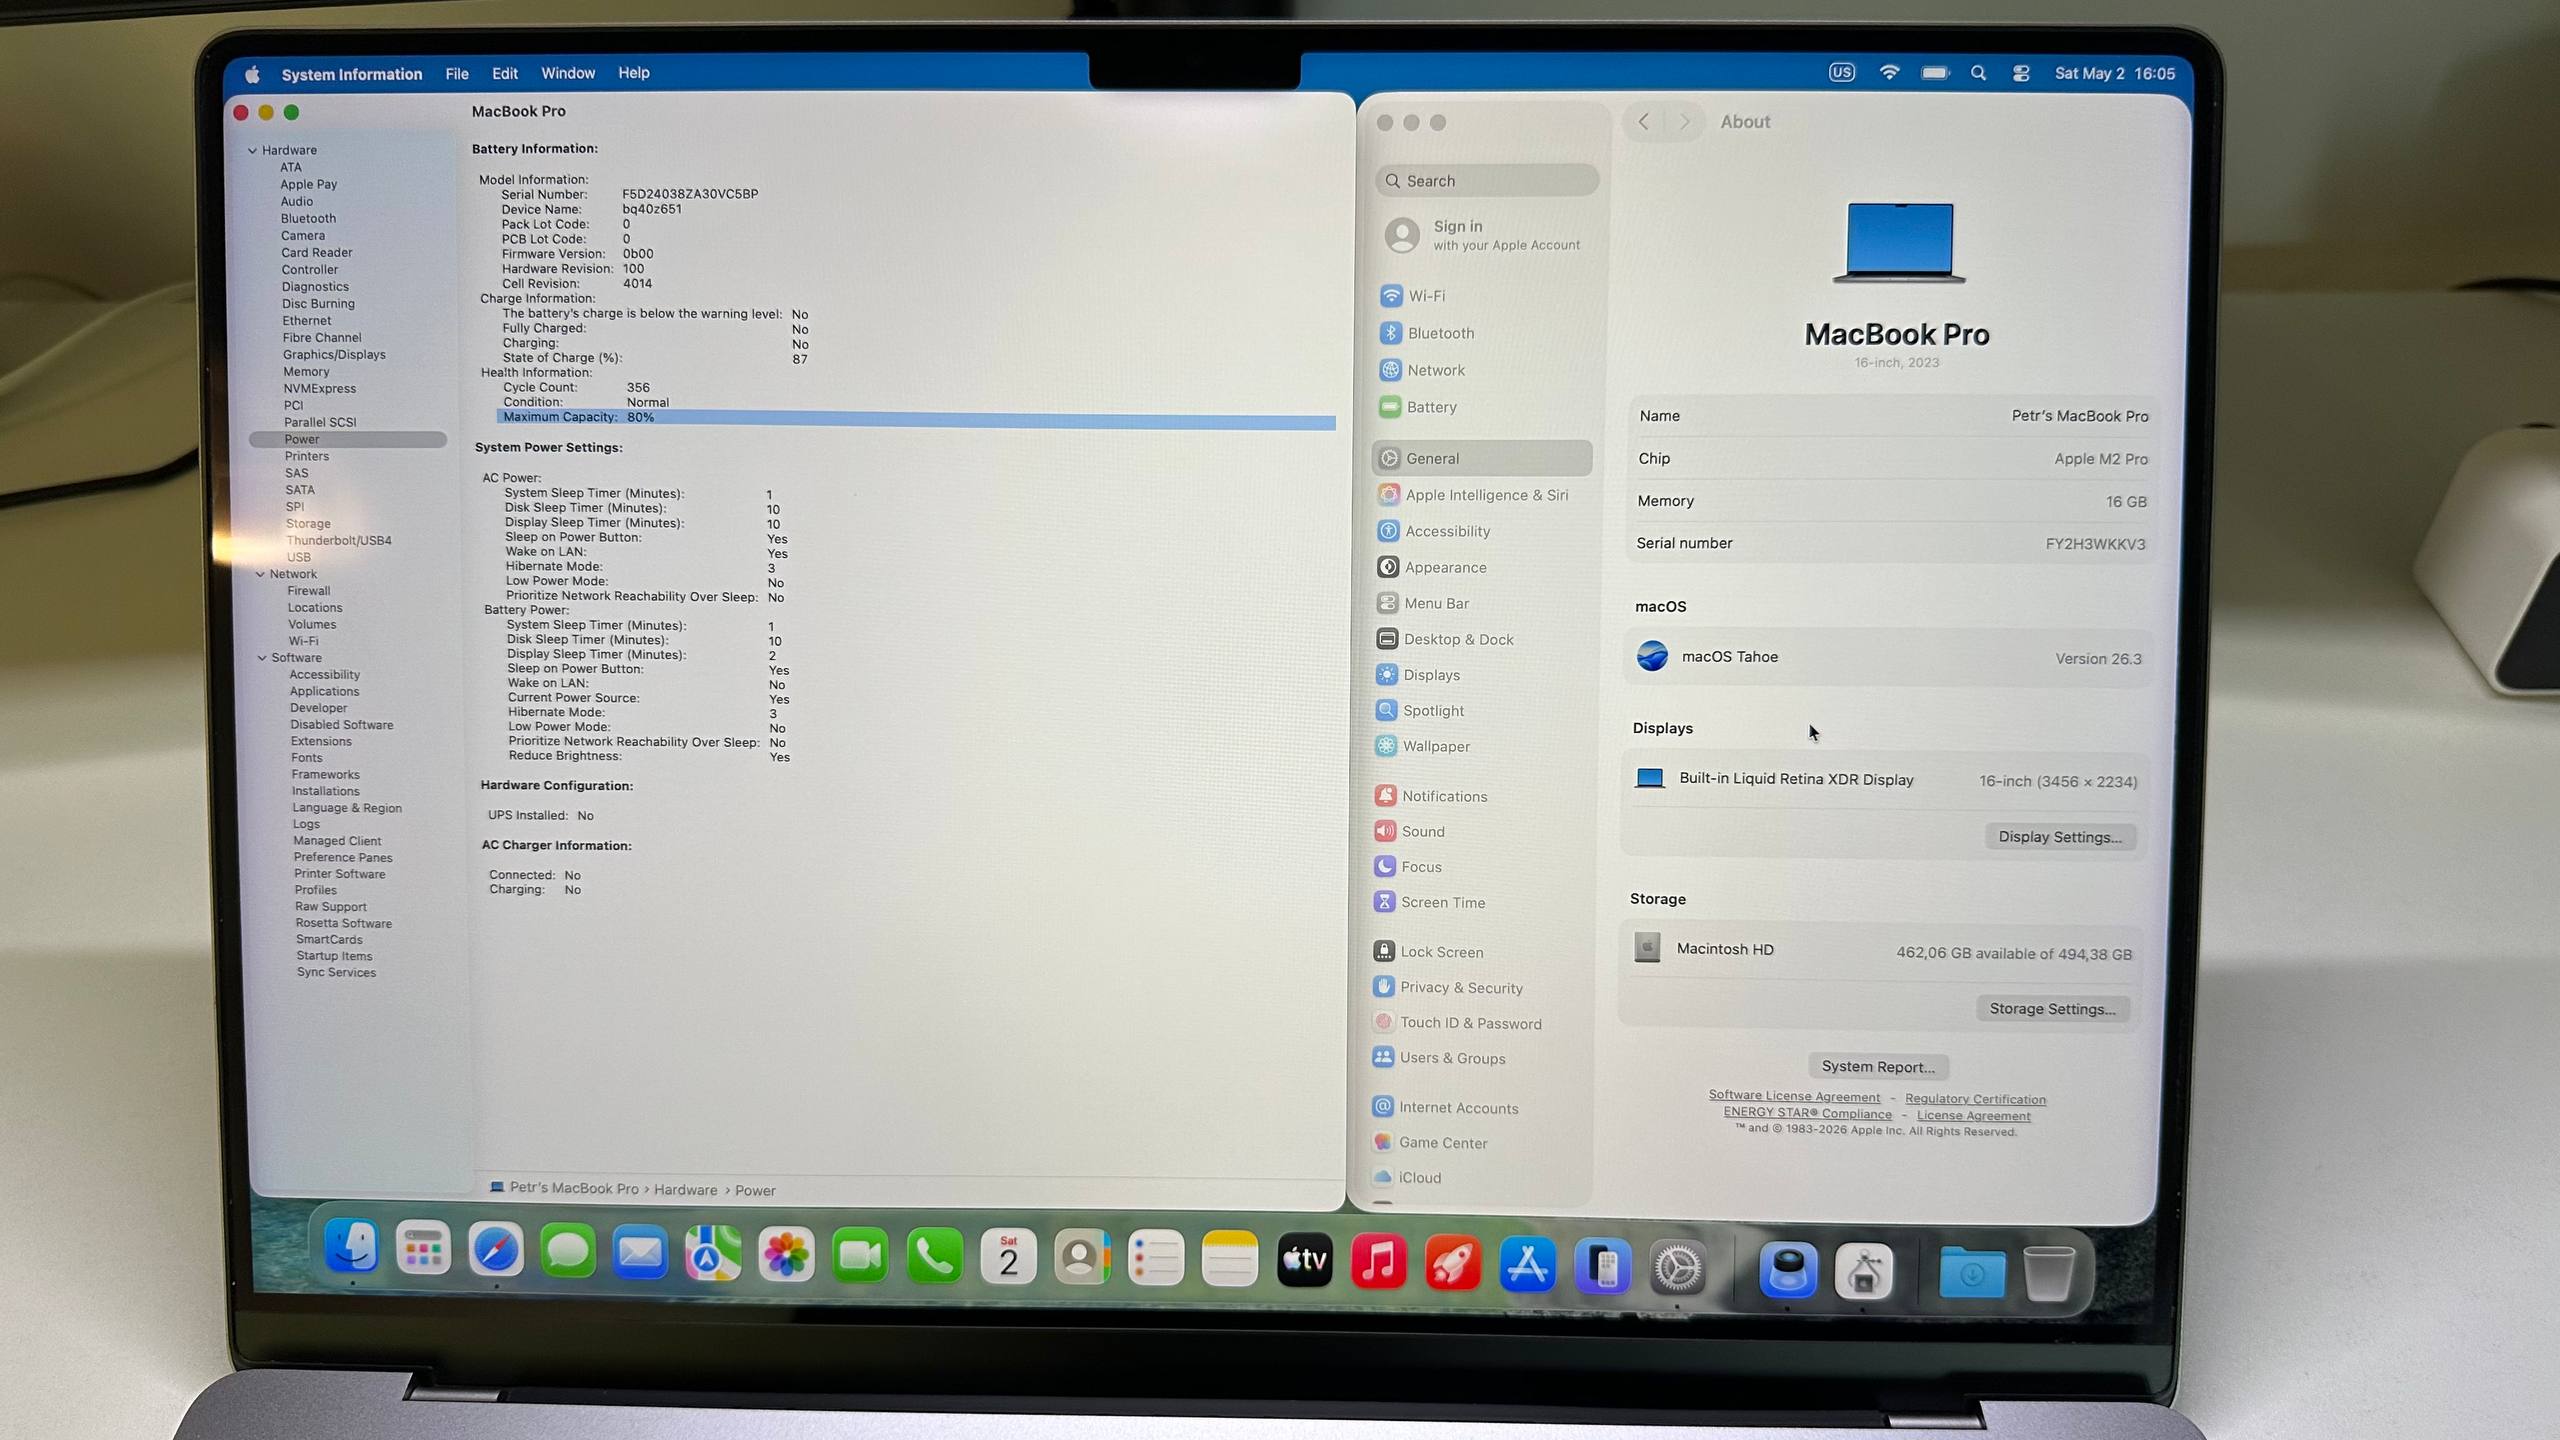Screen dimensions: 2560x1440
Task: Open the Help menu
Action: [x=634, y=73]
